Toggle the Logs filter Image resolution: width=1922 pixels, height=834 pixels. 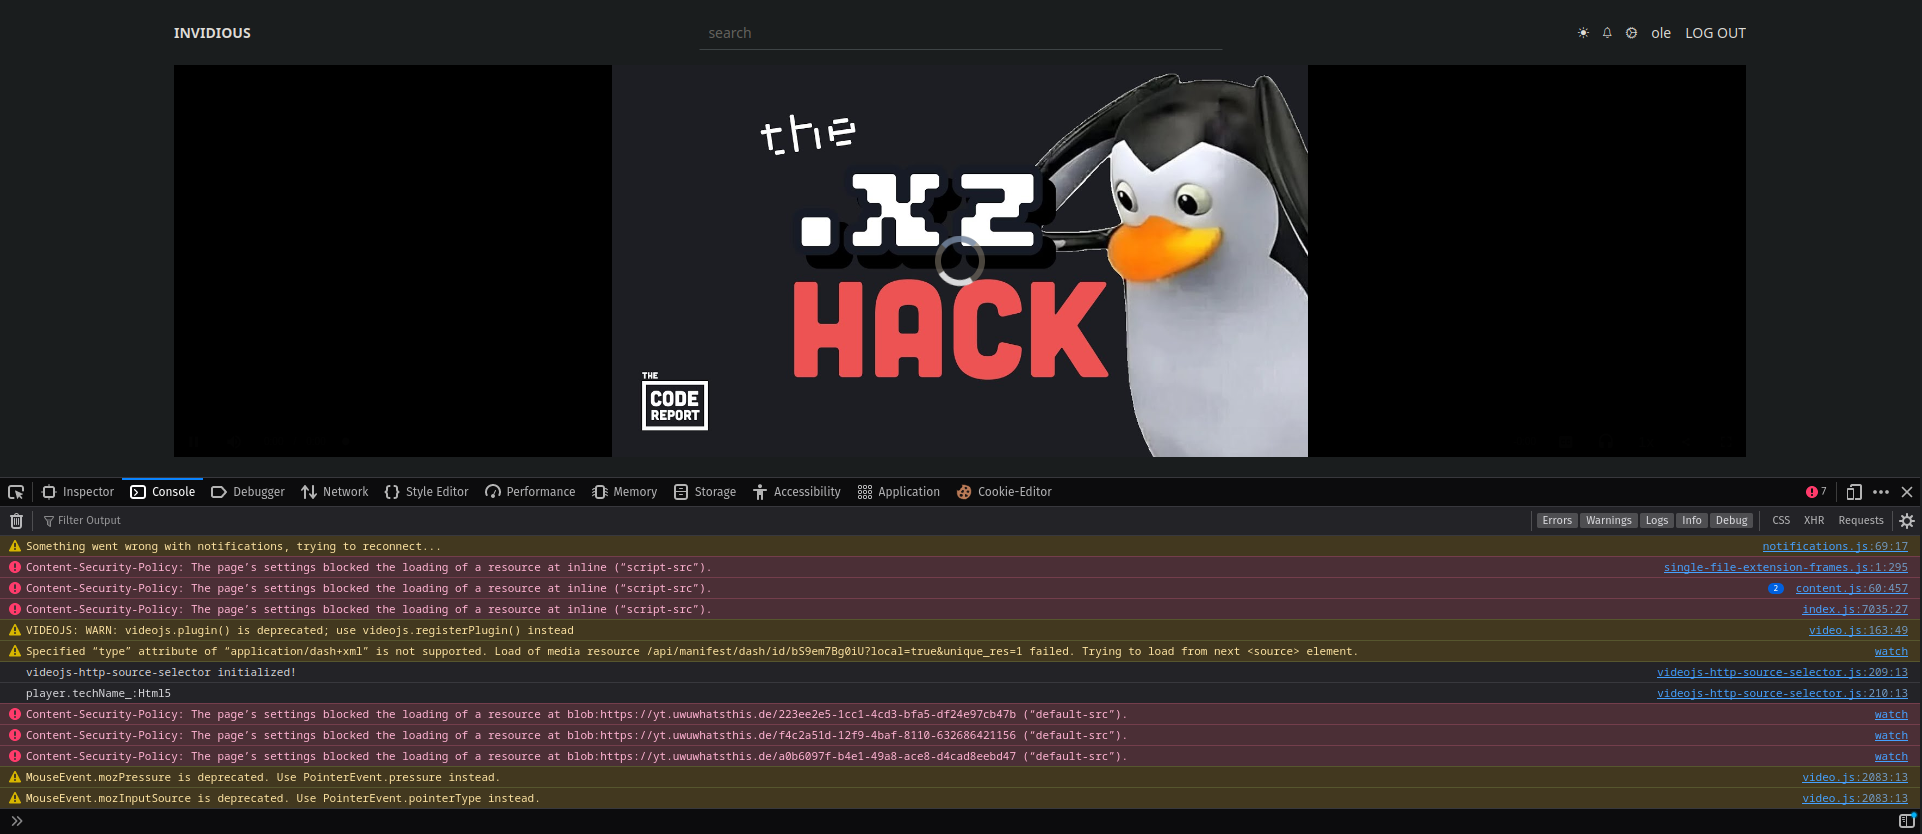tap(1657, 520)
